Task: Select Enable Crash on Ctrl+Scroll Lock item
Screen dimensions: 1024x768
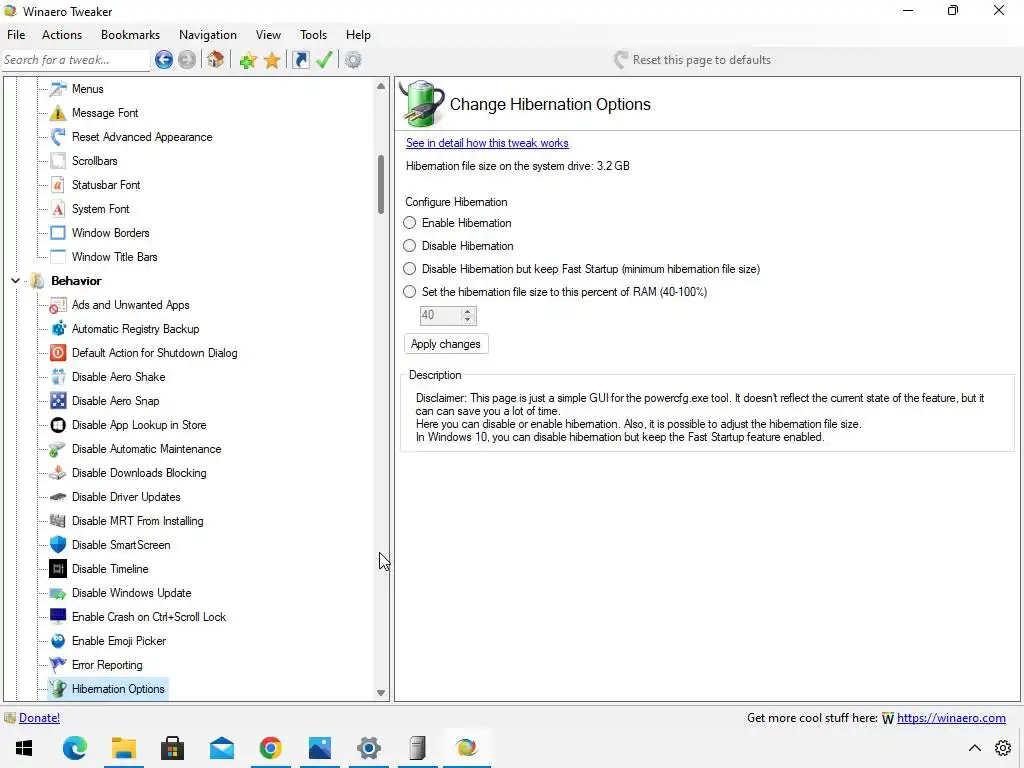Action: pos(149,617)
